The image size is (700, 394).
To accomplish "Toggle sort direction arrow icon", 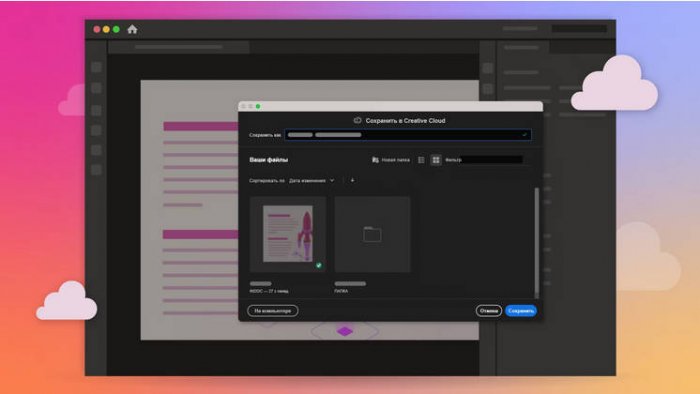I will click(352, 180).
